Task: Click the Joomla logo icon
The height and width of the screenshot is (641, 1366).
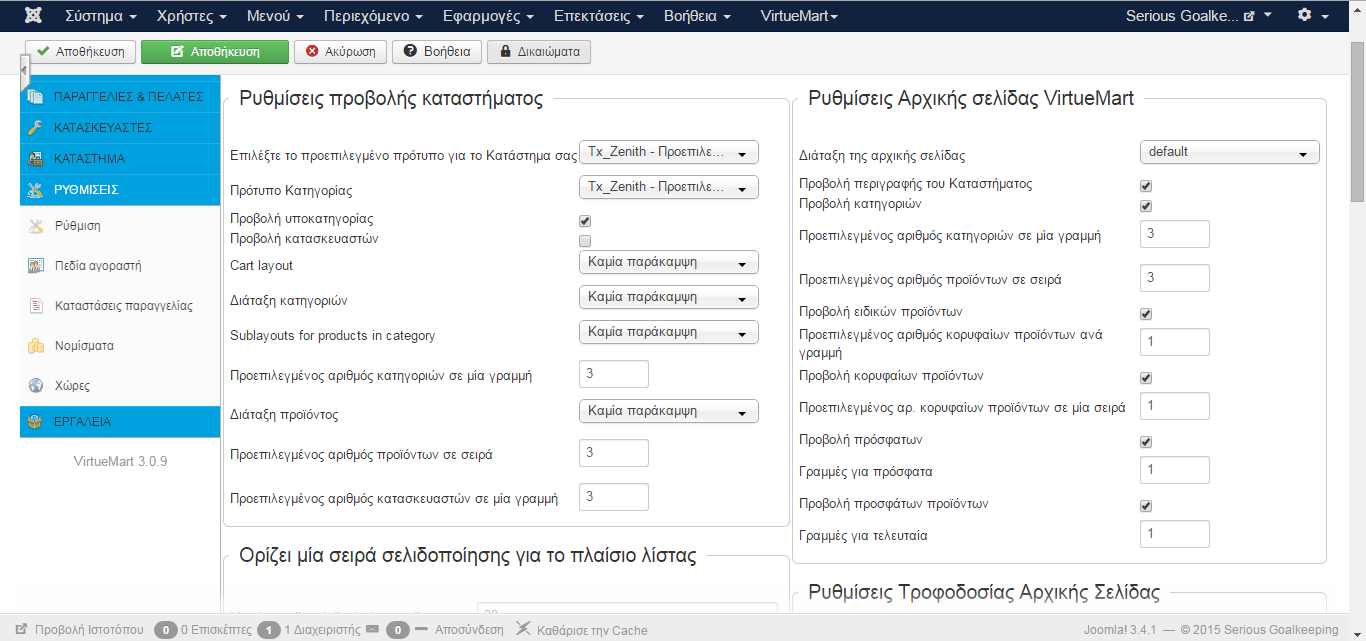Action: 34,16
